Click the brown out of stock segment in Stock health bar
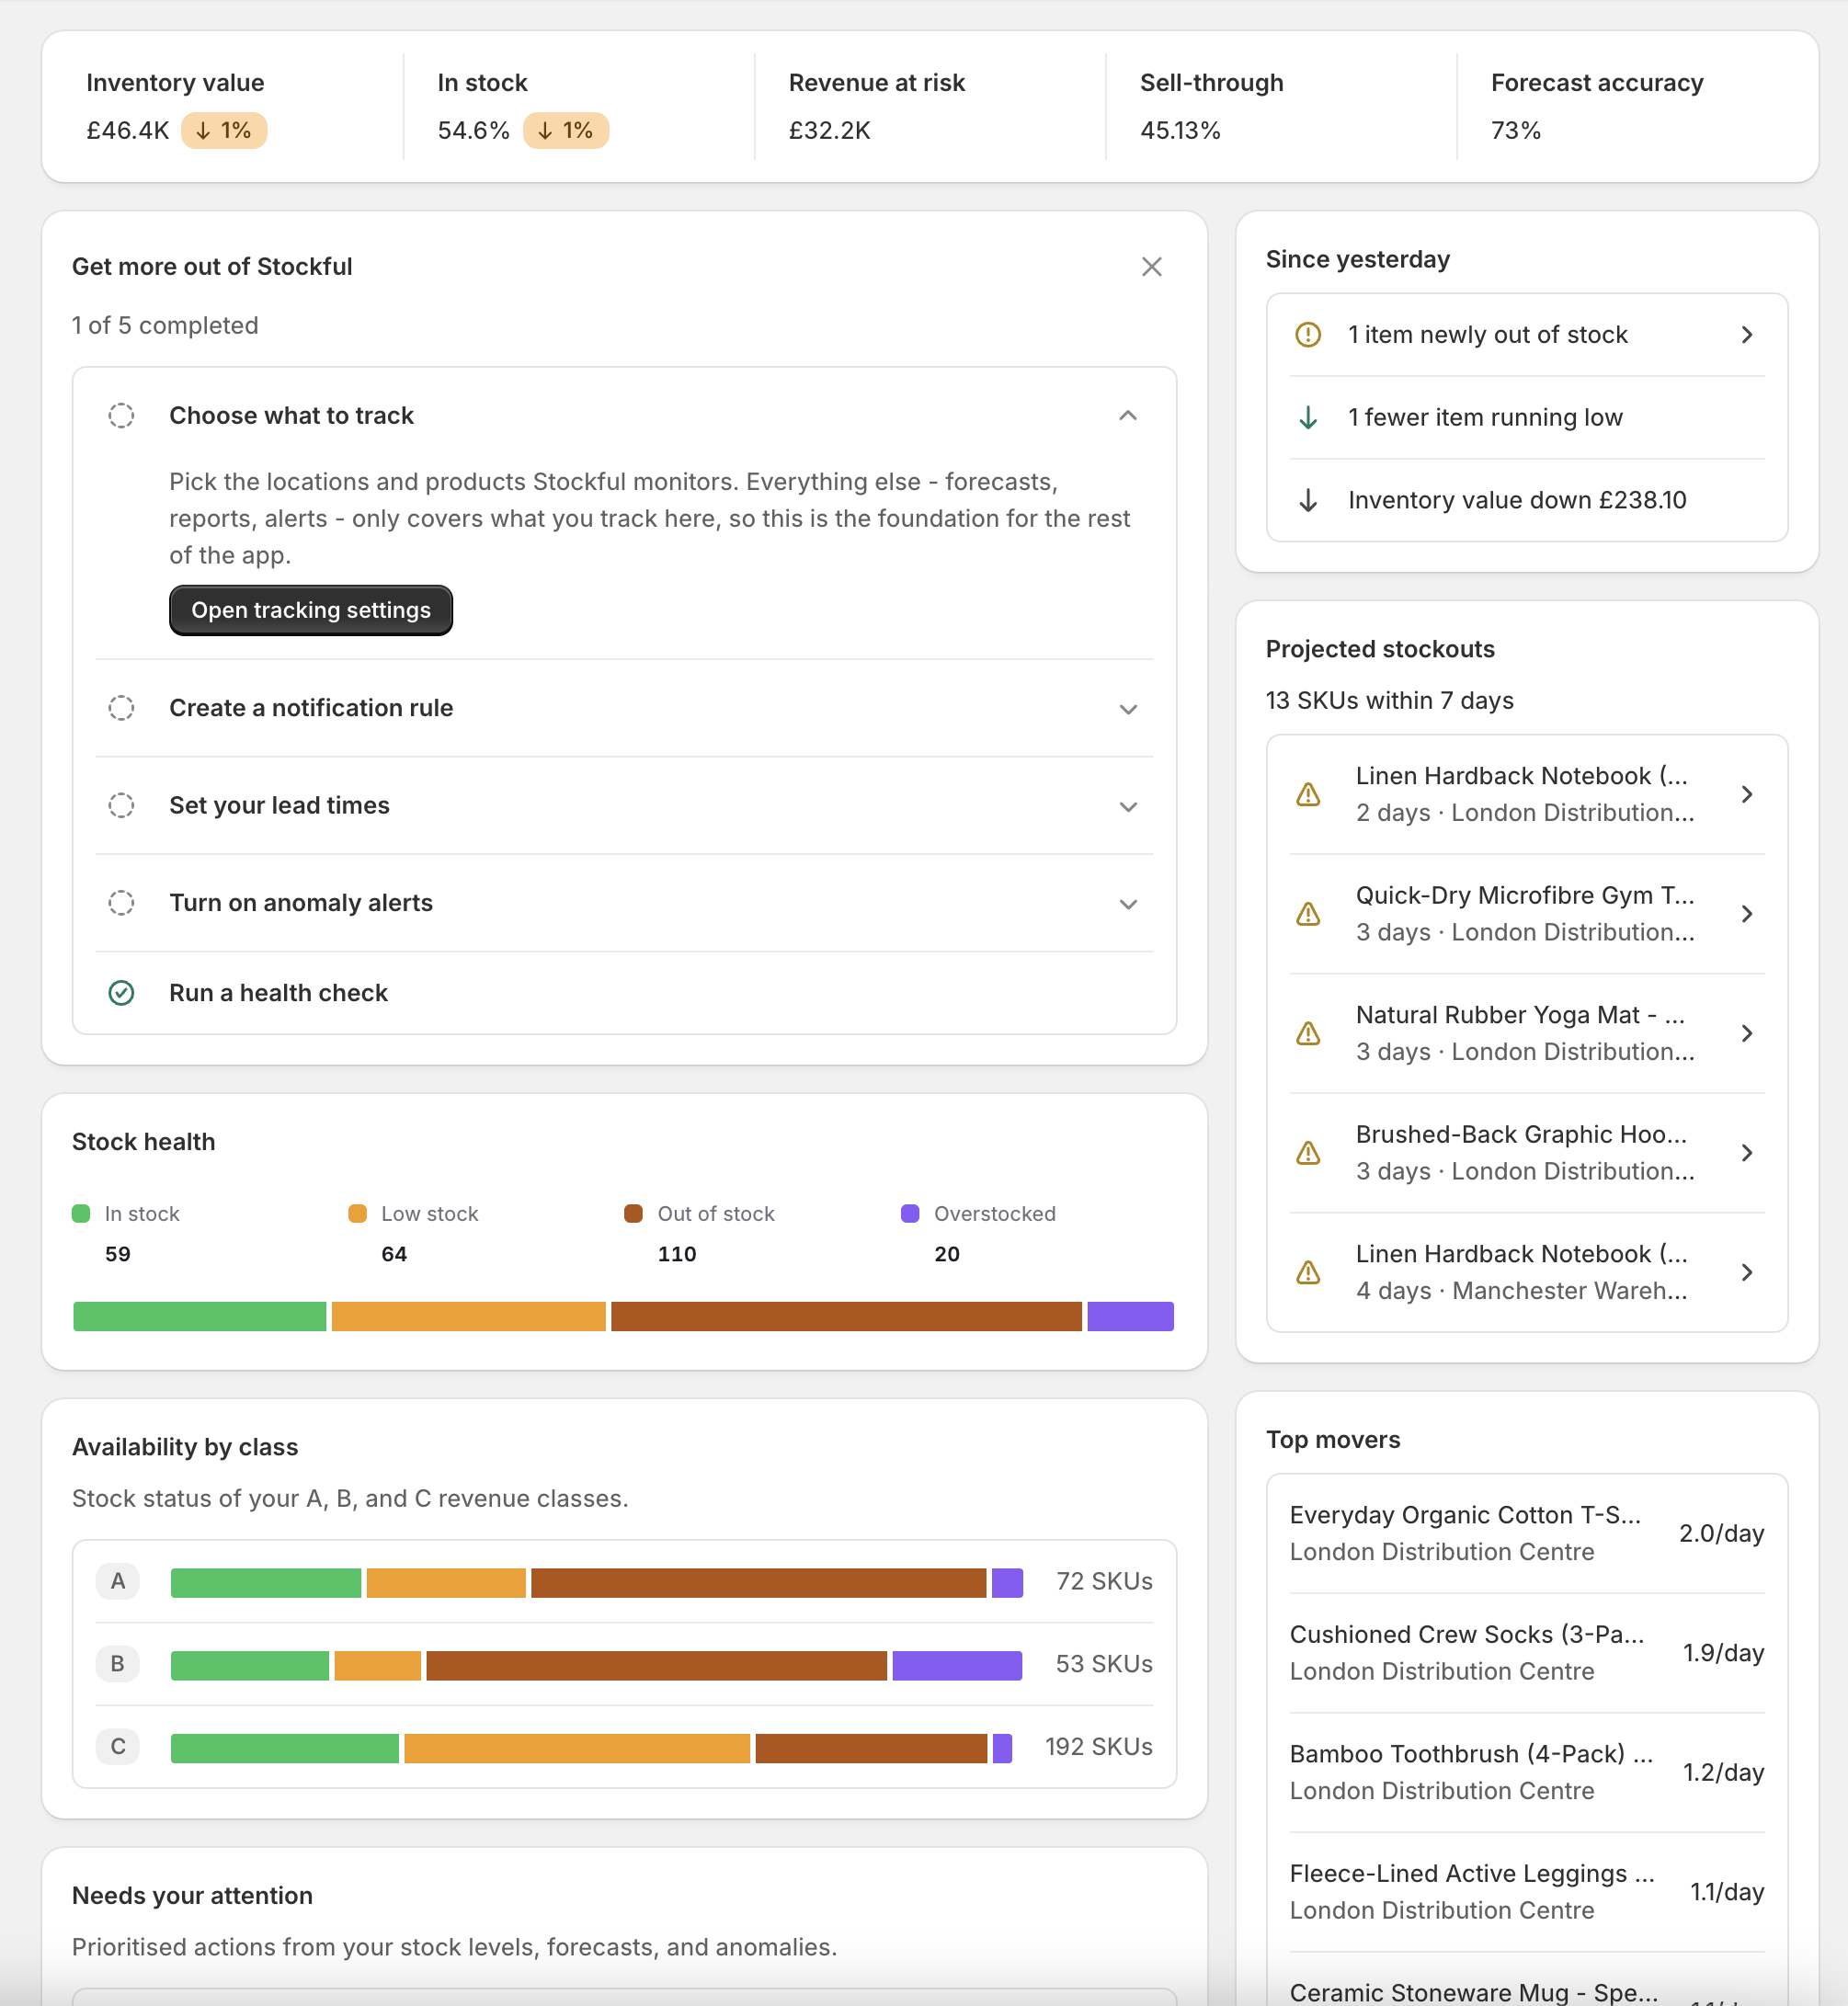 846,1317
